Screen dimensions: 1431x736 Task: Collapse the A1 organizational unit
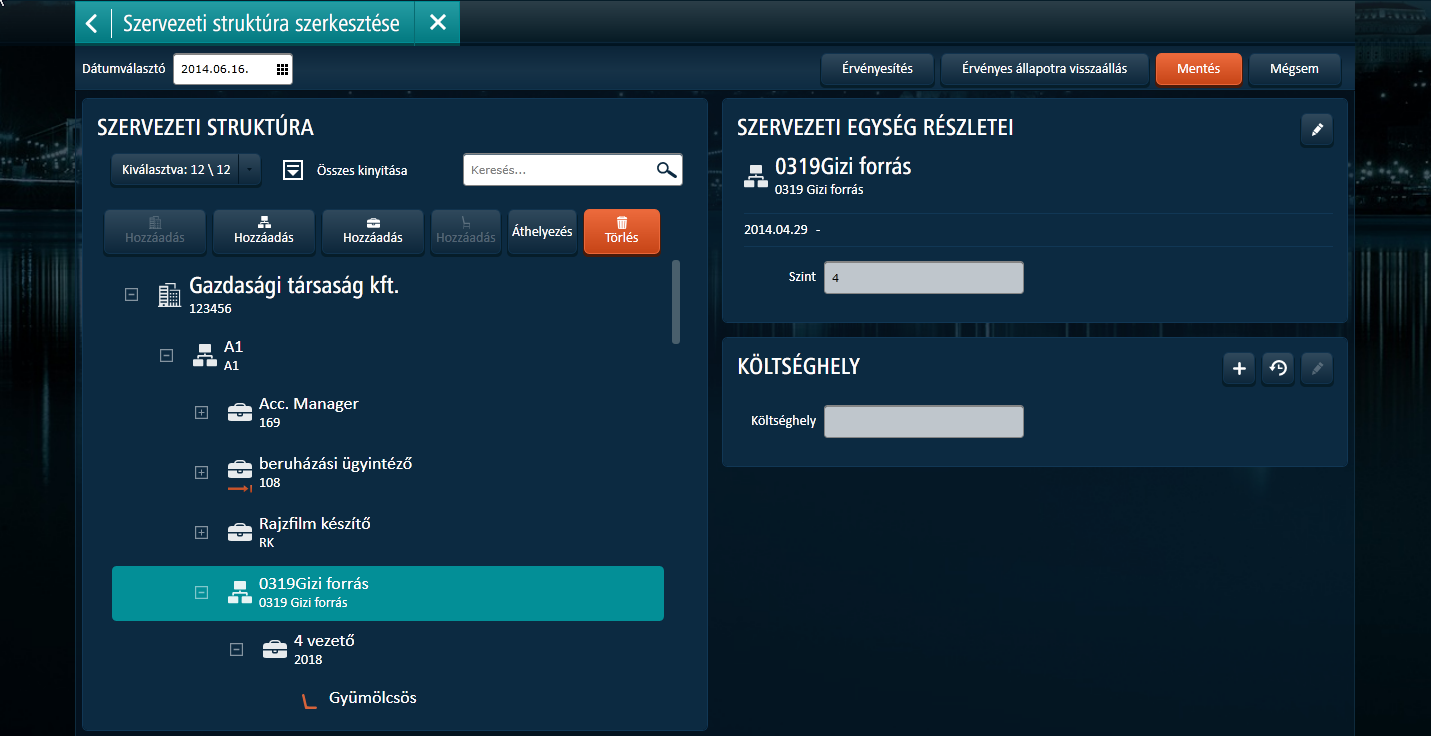[167, 354]
